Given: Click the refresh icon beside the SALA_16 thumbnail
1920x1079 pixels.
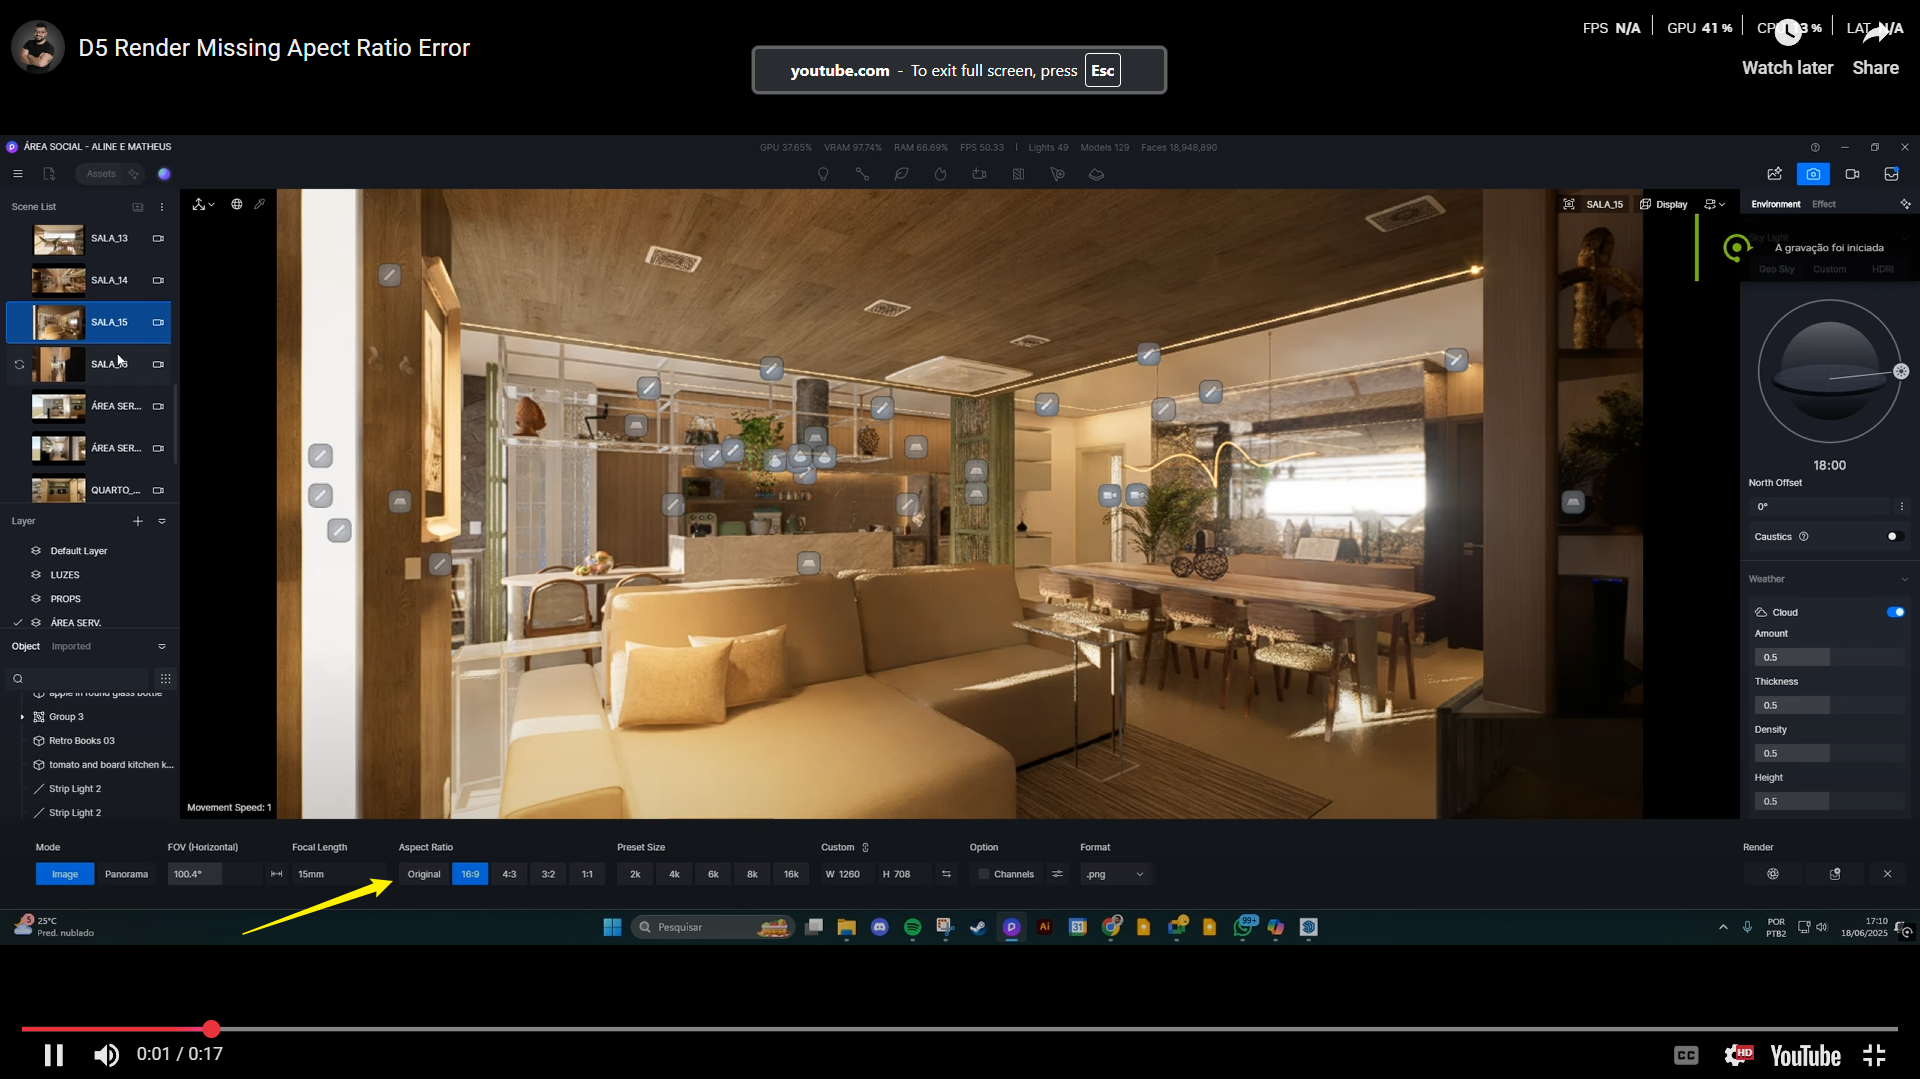Looking at the screenshot, I should click(x=19, y=364).
